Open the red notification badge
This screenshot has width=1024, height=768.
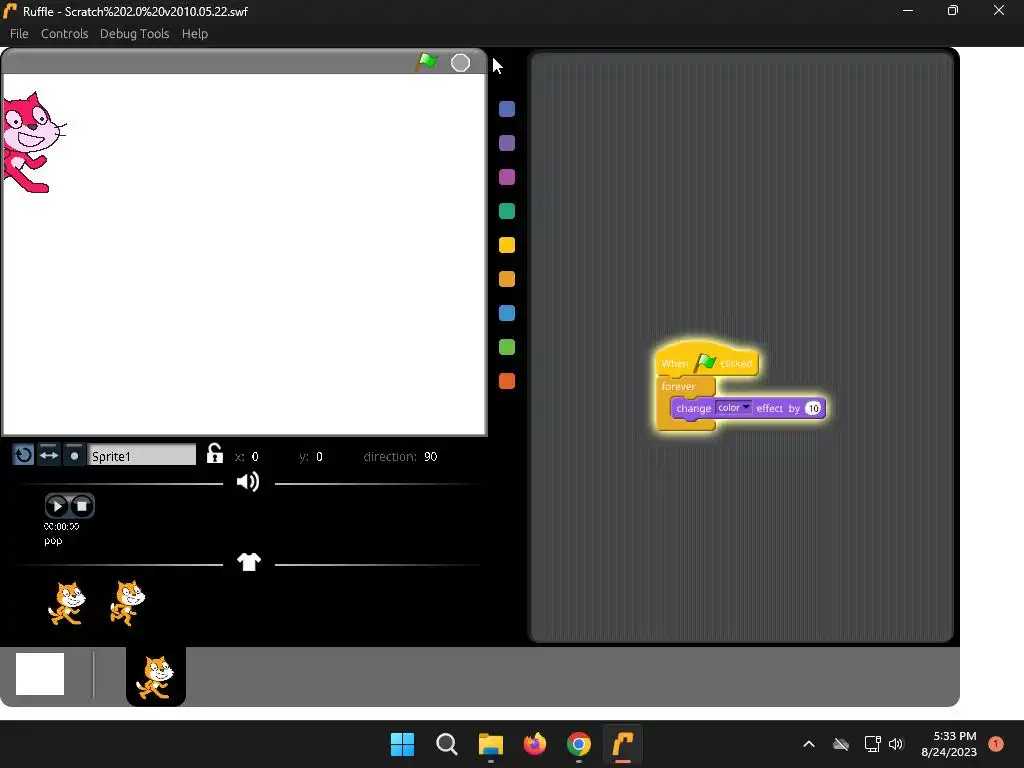[x=996, y=743]
